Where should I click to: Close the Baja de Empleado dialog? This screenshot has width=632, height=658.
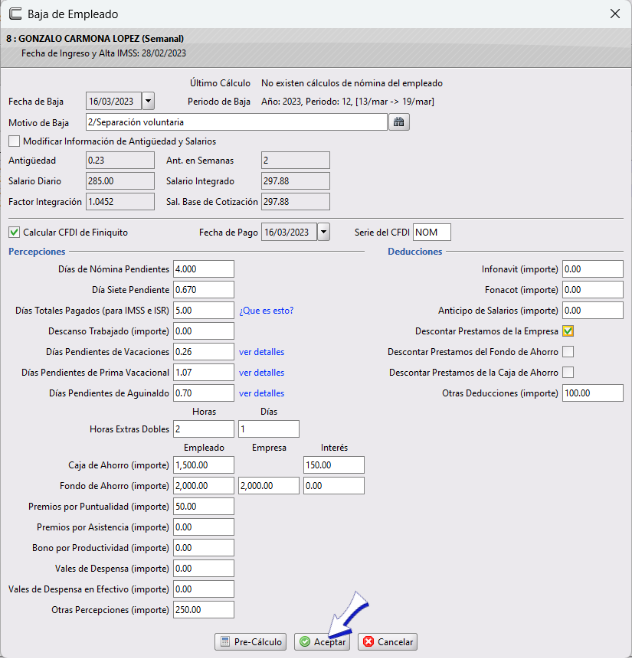pos(615,14)
